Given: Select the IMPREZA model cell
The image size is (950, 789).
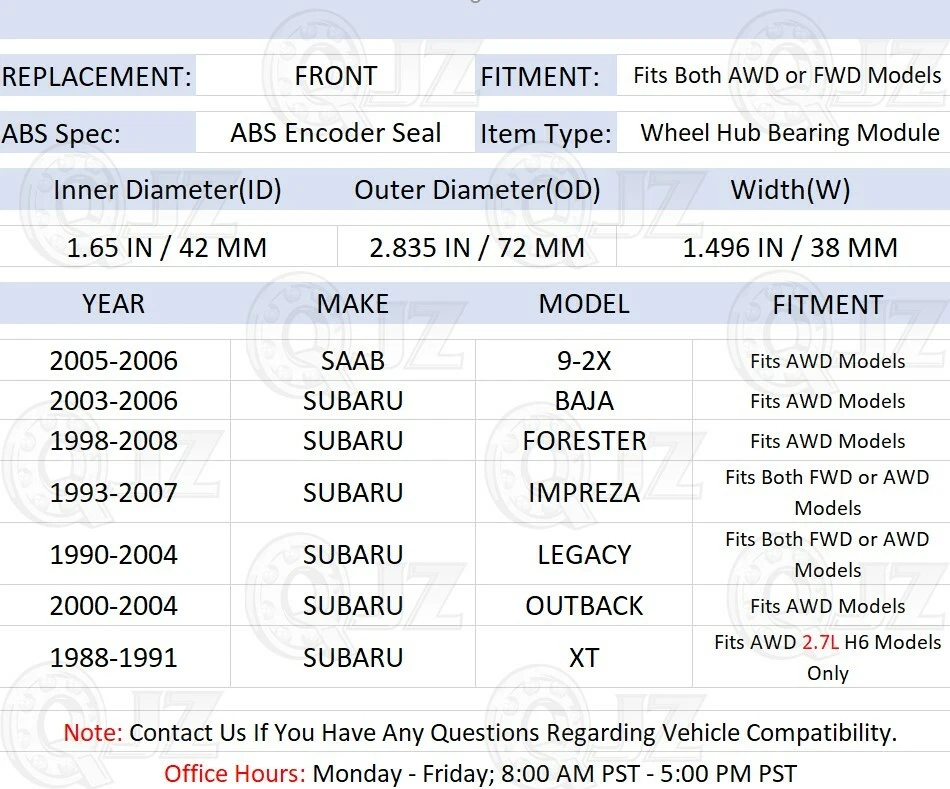Looking at the screenshot, I should tap(584, 492).
